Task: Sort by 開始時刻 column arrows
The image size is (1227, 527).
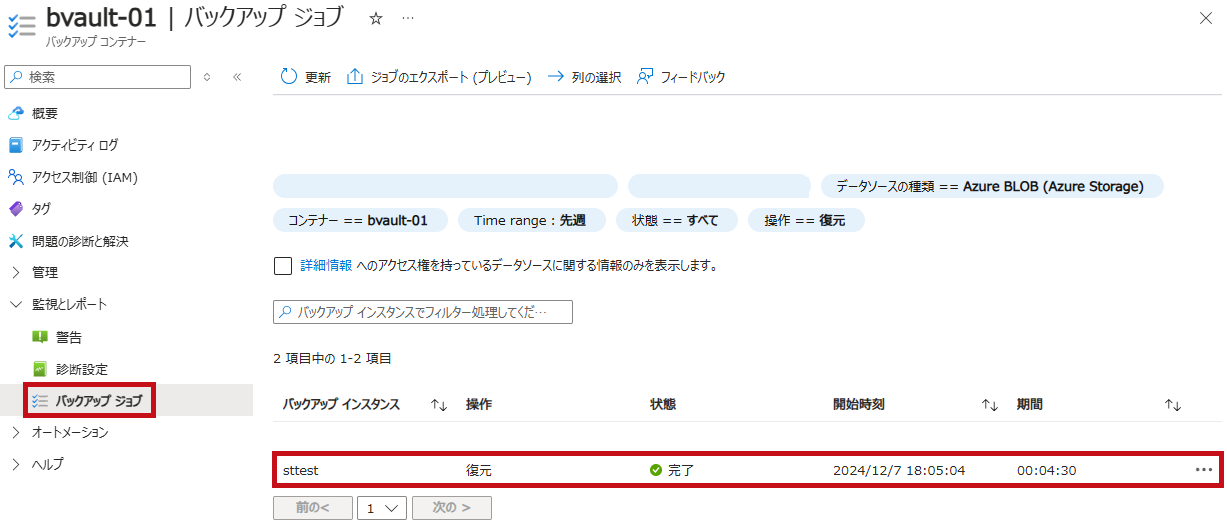Action: point(990,404)
